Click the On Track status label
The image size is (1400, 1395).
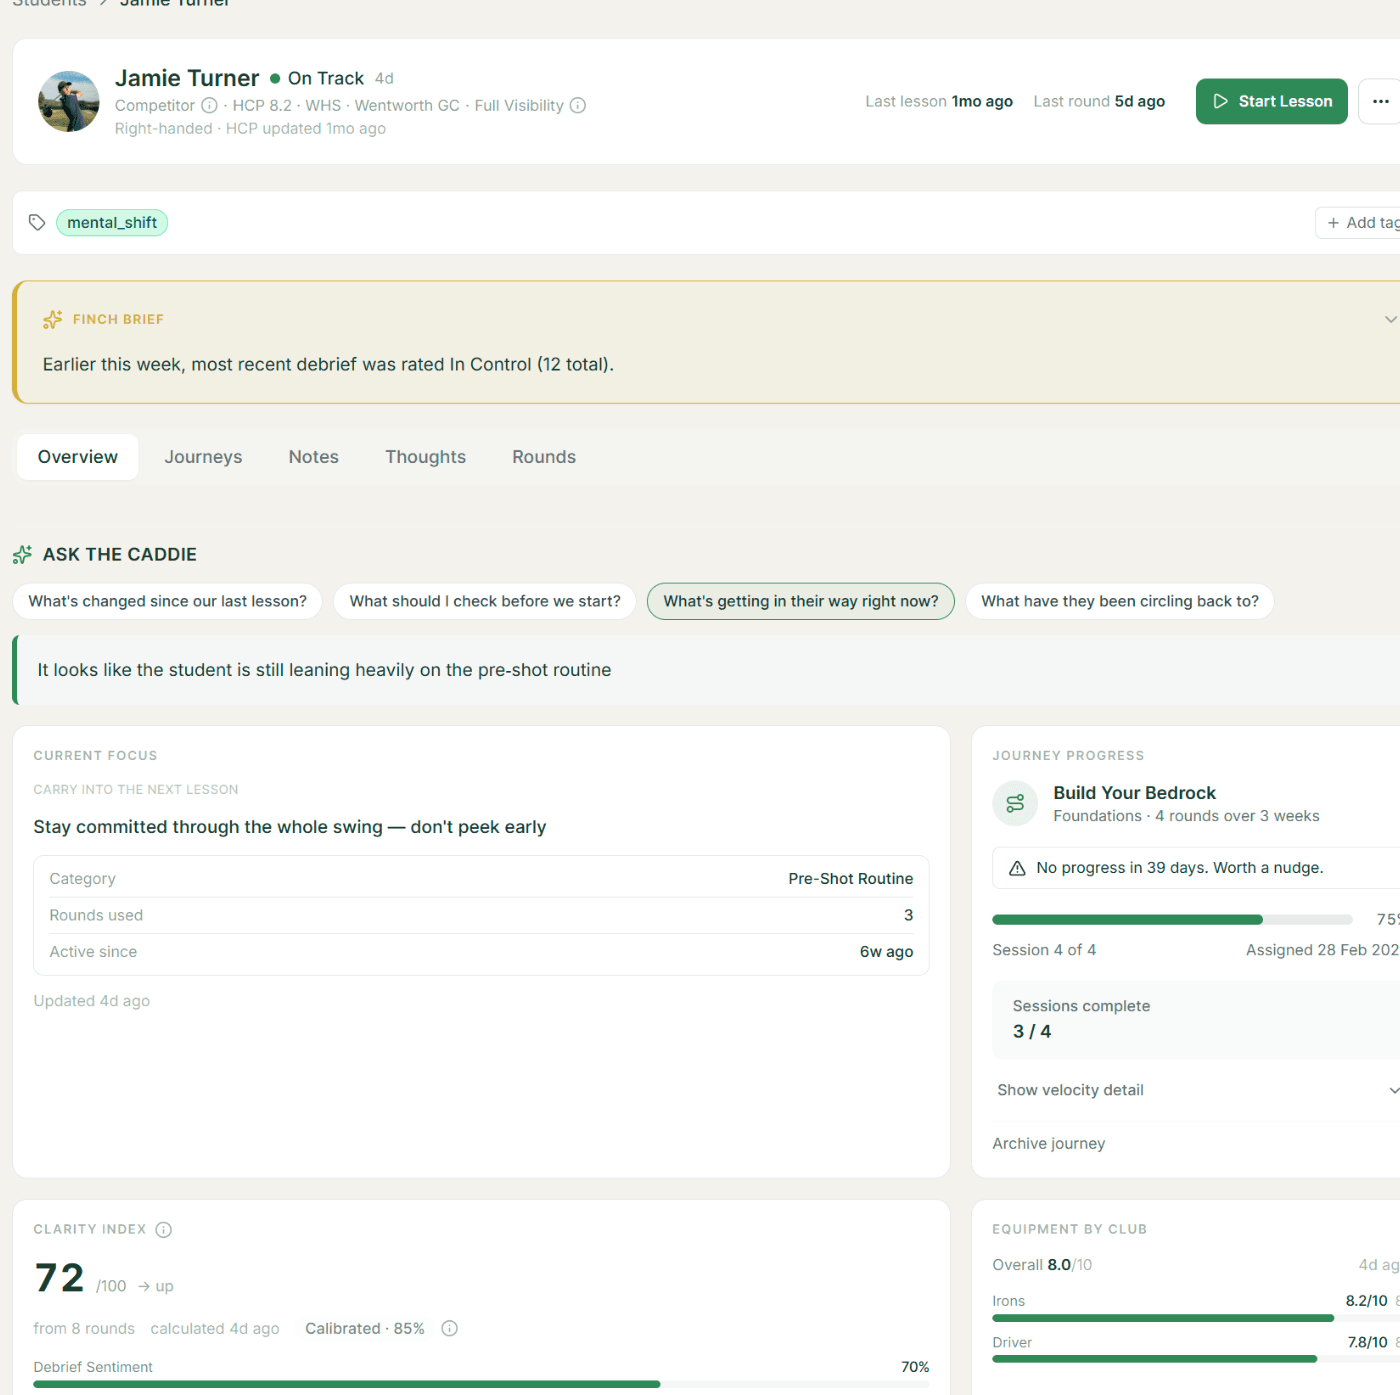click(x=326, y=78)
